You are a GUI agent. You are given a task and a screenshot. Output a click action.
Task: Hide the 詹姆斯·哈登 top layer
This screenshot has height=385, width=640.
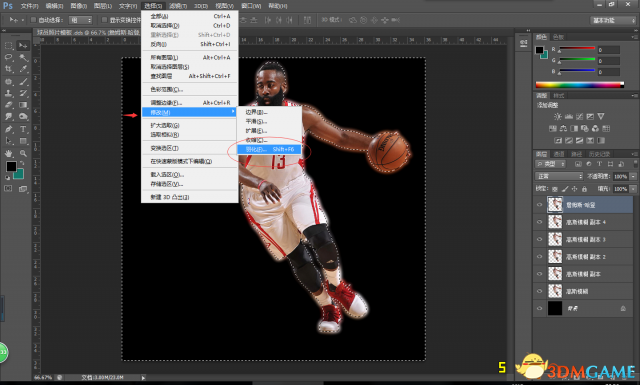[540, 205]
